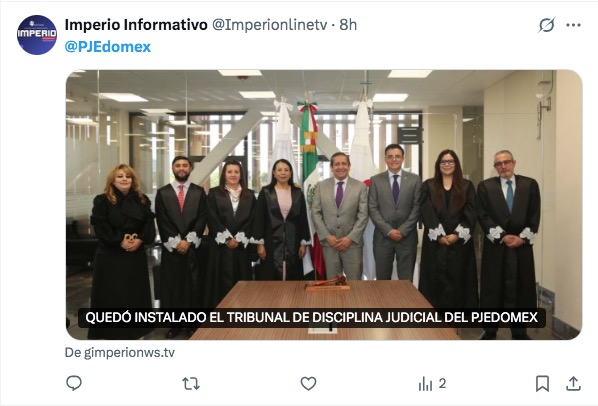Bookmark this post
Viewport: 598px width, 406px height.
pyautogui.click(x=542, y=384)
